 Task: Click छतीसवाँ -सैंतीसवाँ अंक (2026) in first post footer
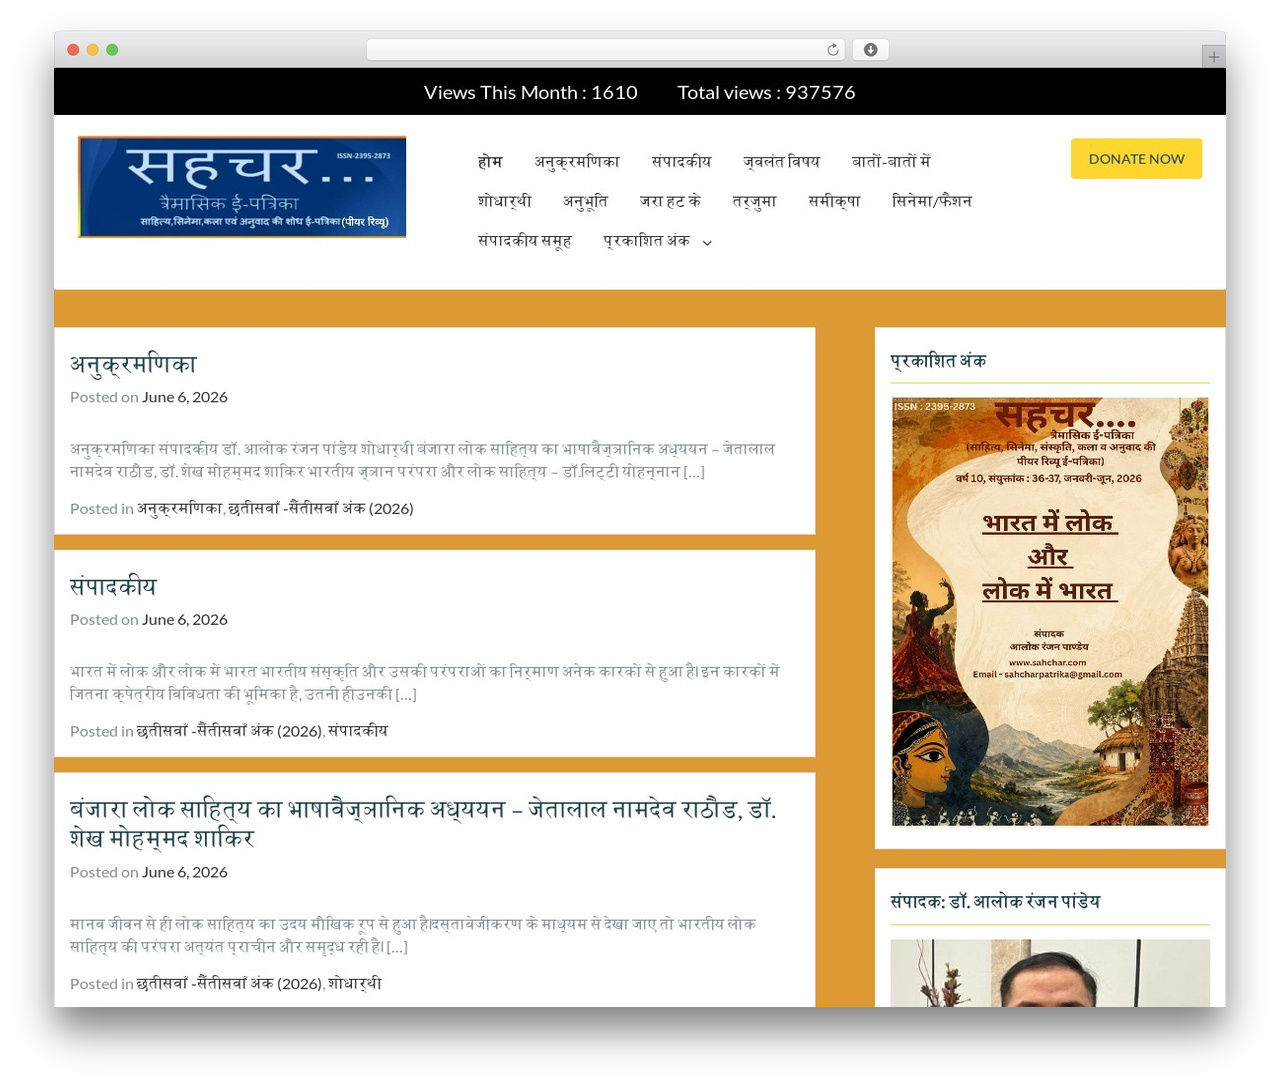pyautogui.click(x=321, y=508)
